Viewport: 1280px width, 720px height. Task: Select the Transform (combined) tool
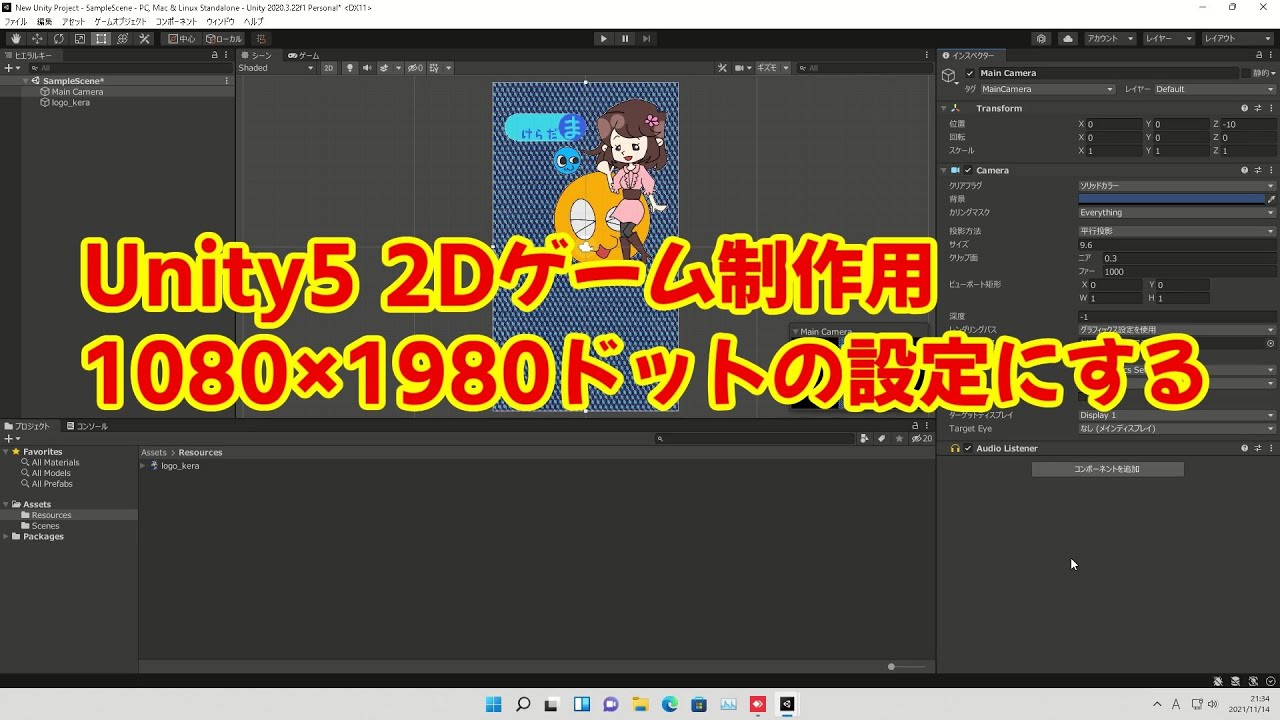click(x=123, y=39)
